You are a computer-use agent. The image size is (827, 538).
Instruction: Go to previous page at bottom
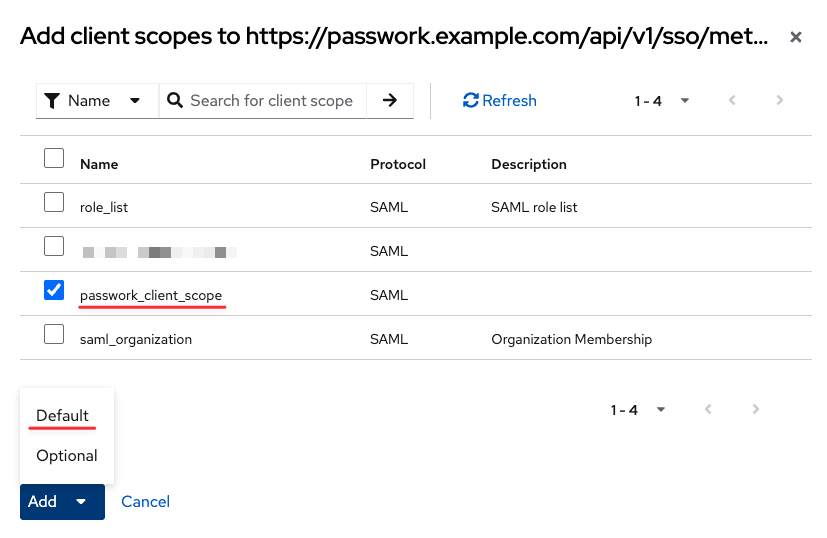coord(708,410)
